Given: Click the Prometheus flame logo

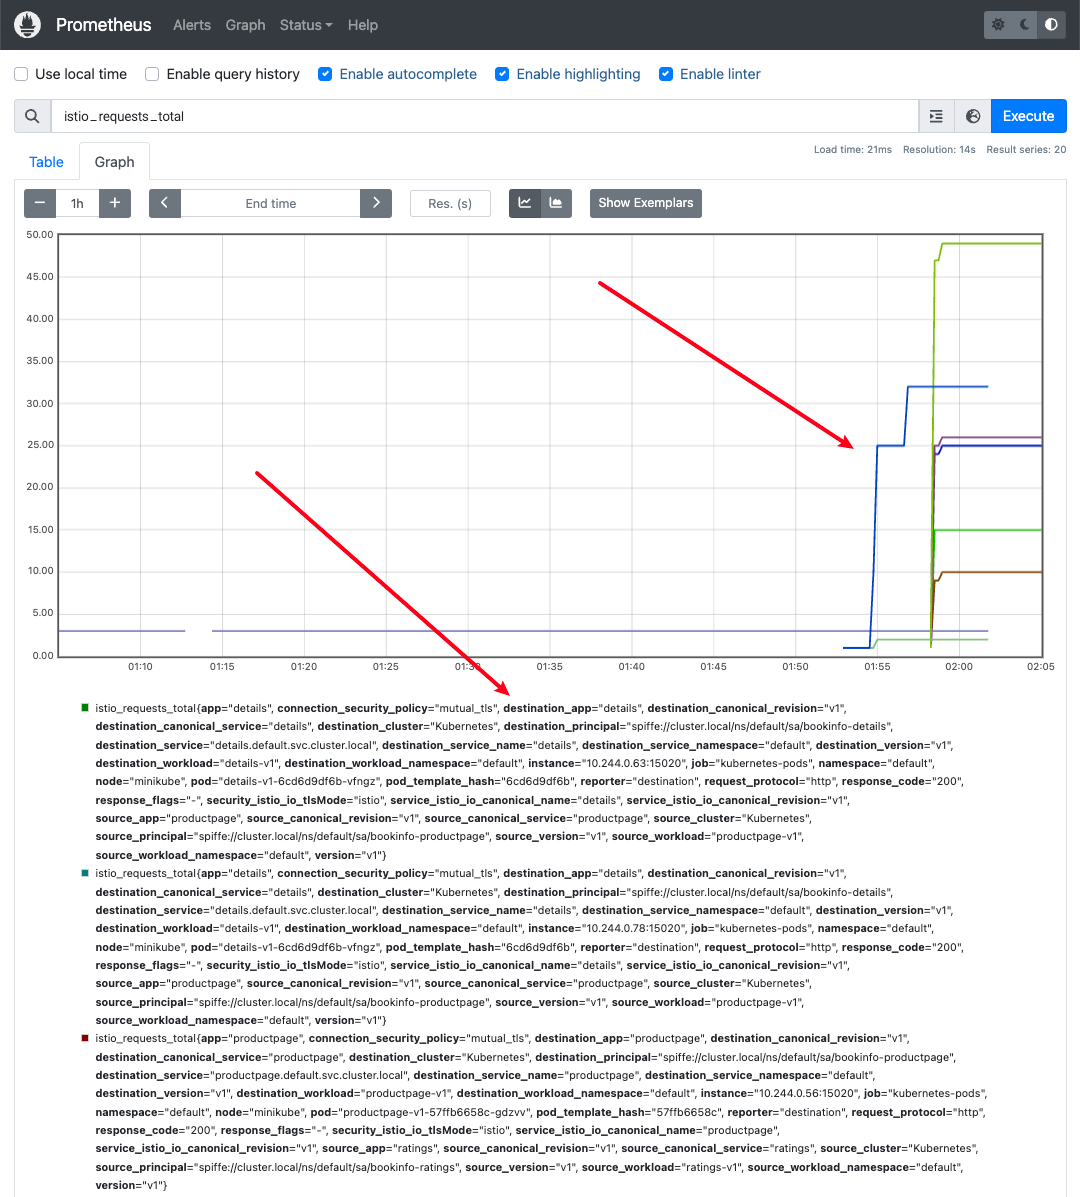Looking at the screenshot, I should coord(27,24).
